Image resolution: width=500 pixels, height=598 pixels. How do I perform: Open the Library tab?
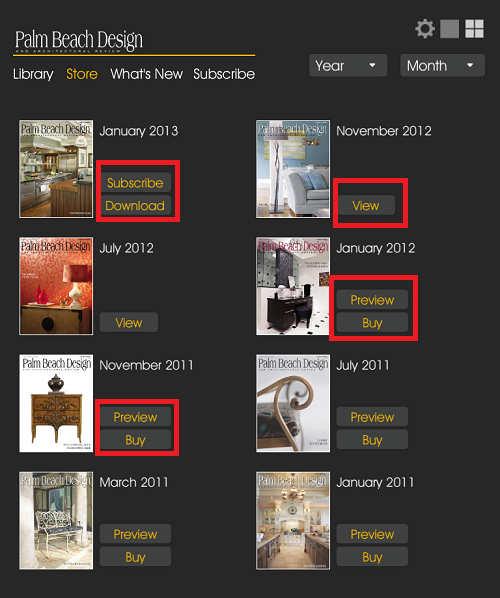pos(33,74)
